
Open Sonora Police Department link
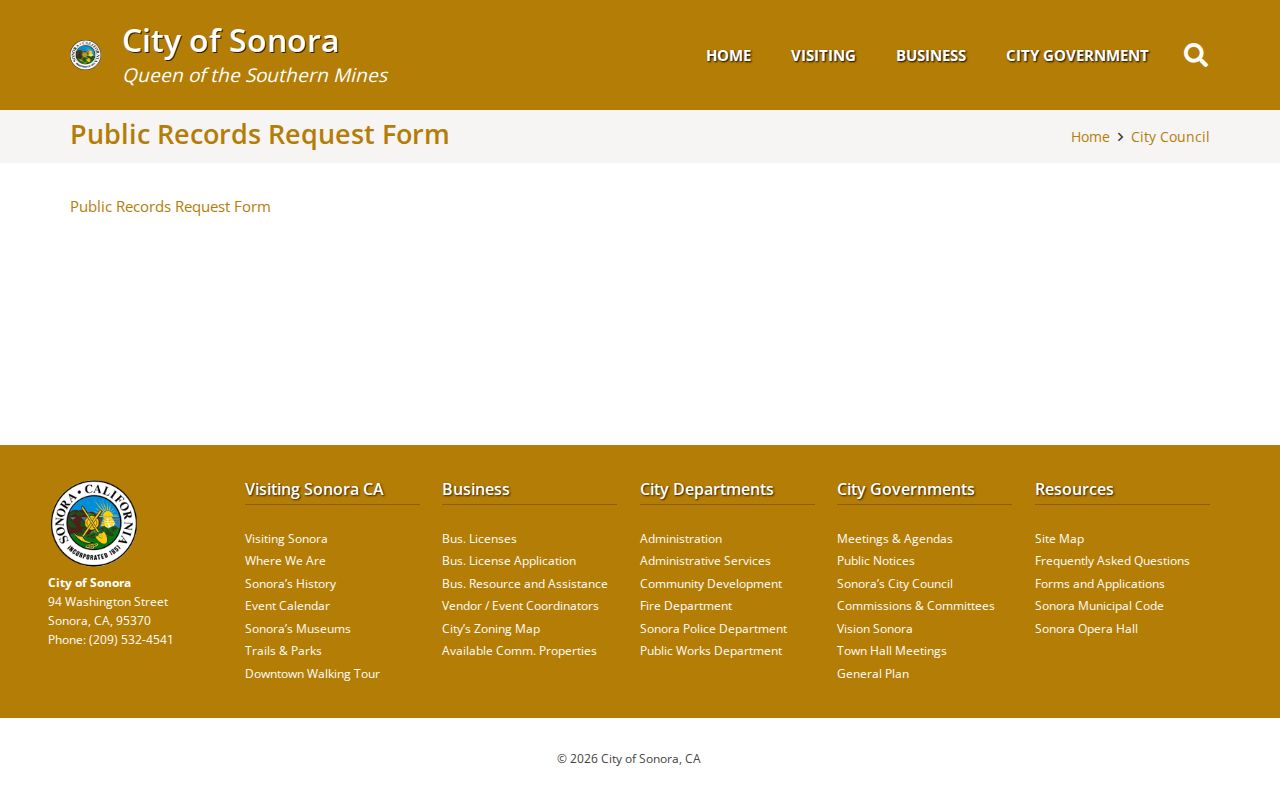[713, 629]
